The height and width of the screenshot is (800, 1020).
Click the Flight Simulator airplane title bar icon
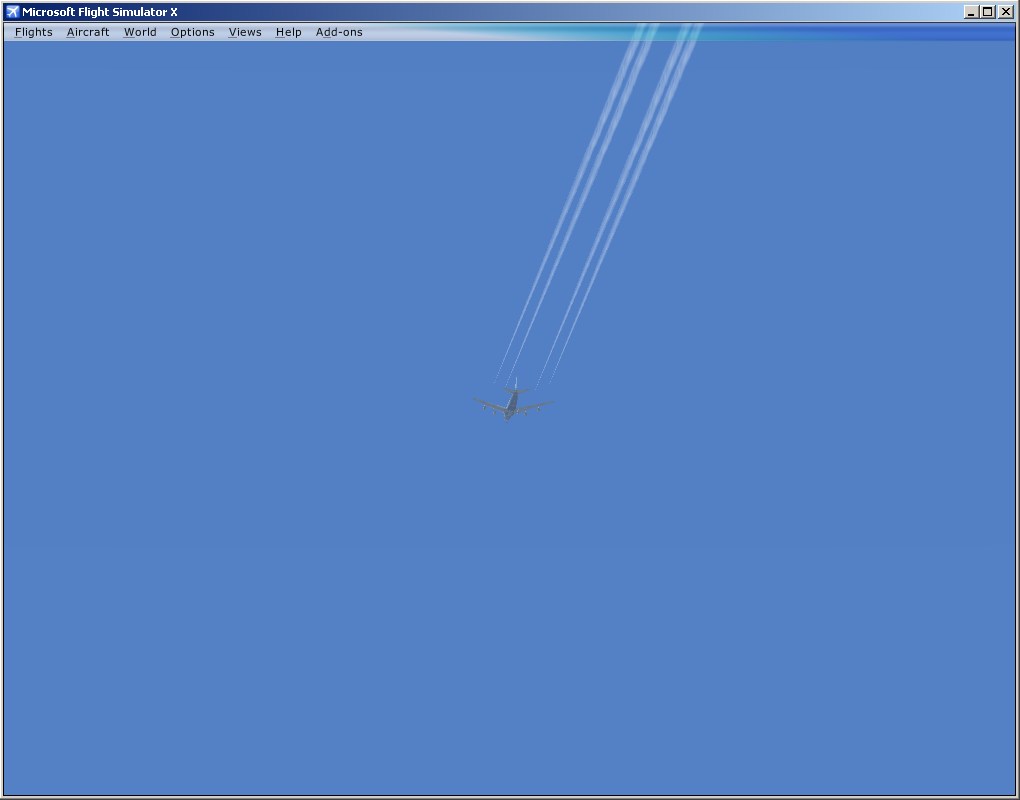click(x=12, y=12)
